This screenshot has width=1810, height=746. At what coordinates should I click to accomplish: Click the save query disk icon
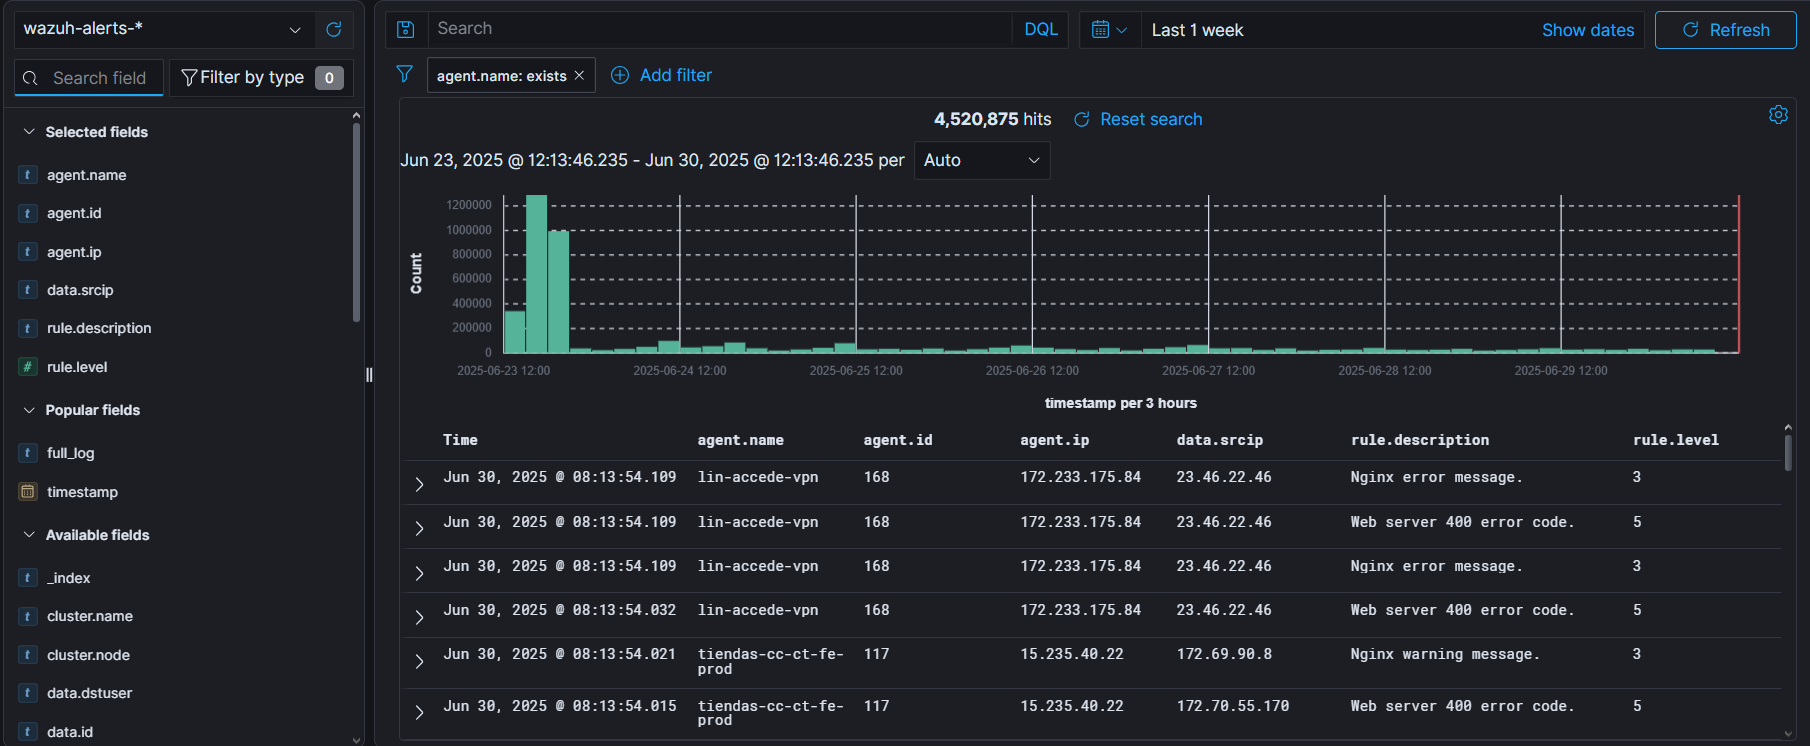tap(406, 30)
